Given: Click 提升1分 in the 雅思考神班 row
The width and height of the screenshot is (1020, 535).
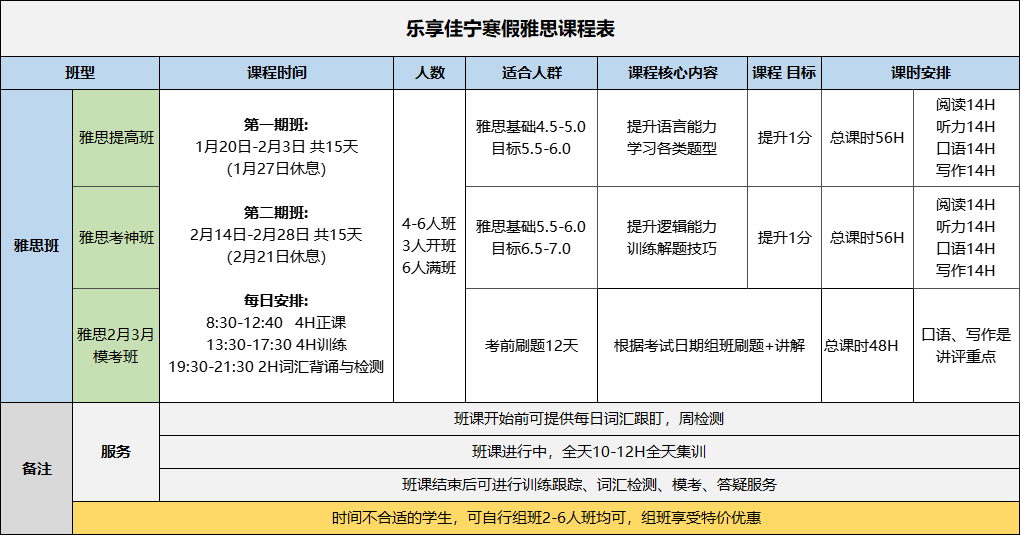Looking at the screenshot, I should 785,238.
